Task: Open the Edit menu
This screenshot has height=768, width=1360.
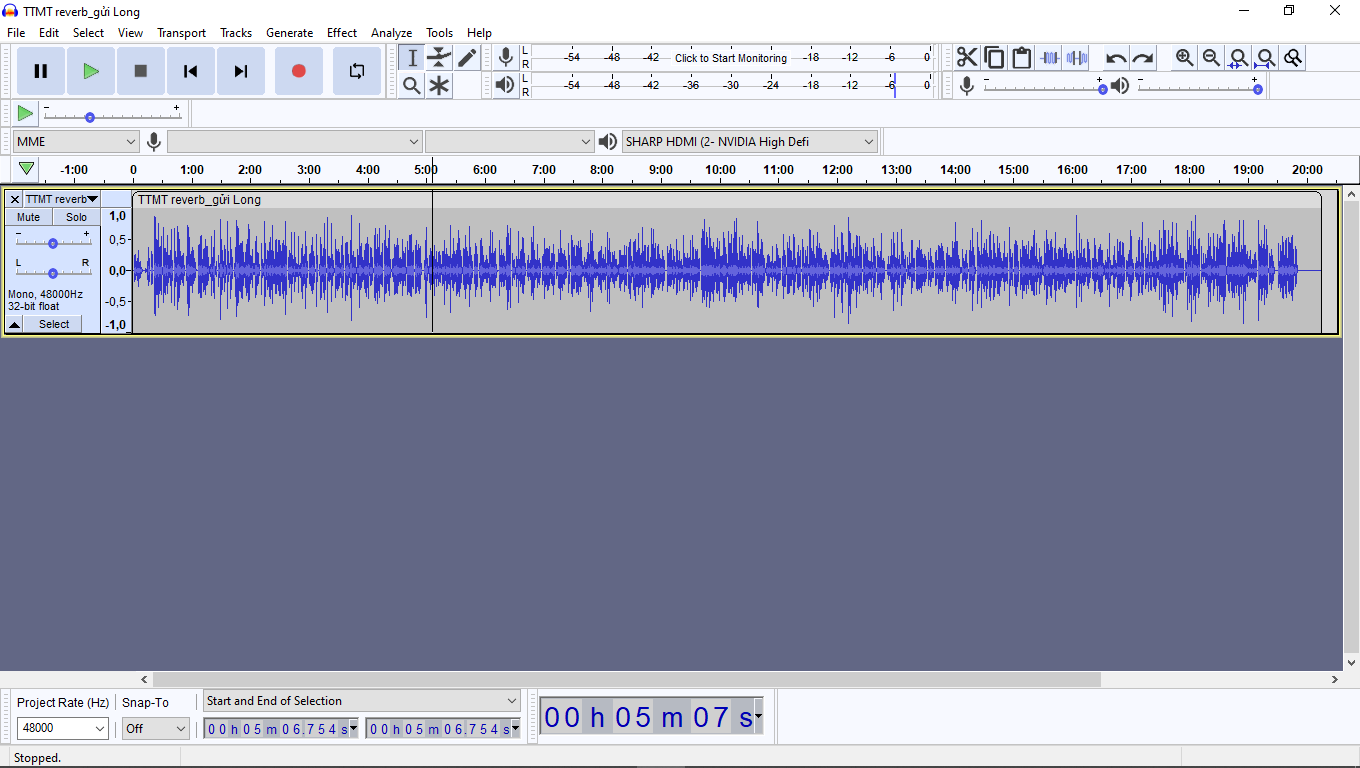Action: coord(49,33)
